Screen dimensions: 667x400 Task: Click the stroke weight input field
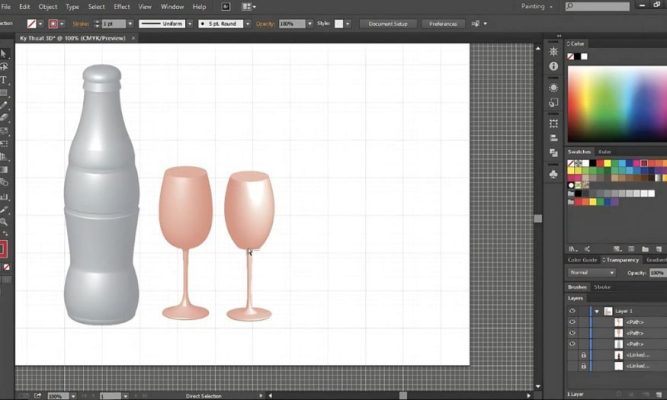tap(111, 22)
